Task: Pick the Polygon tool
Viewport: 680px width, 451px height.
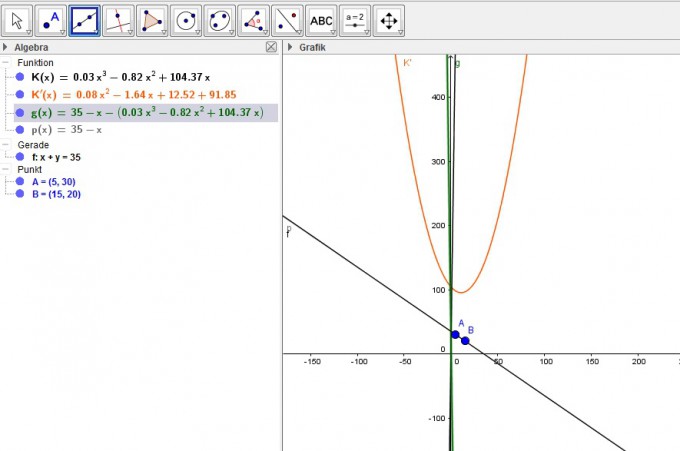Action: coord(152,19)
